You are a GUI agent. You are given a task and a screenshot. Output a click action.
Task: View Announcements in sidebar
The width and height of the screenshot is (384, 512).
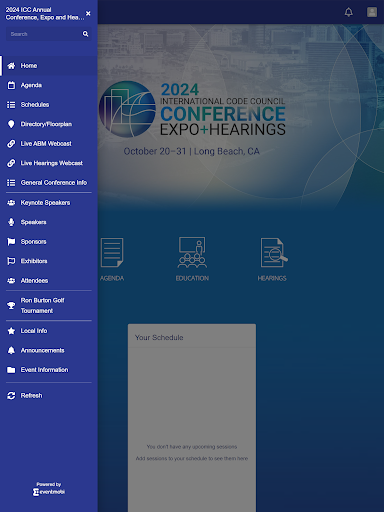pyautogui.click(x=49, y=350)
